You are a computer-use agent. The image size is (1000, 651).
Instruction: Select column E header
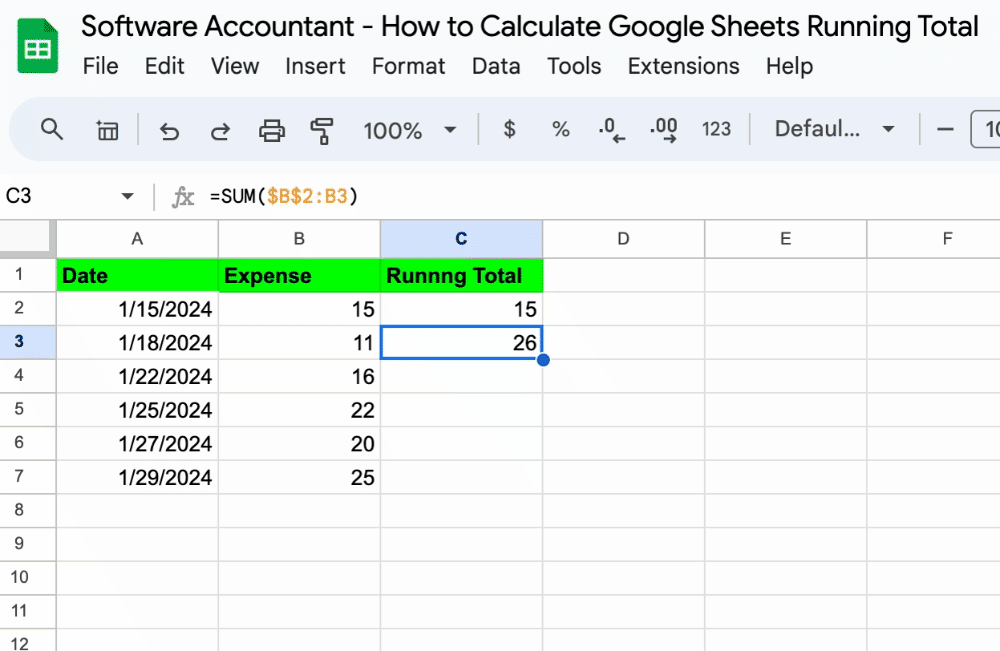[786, 239]
